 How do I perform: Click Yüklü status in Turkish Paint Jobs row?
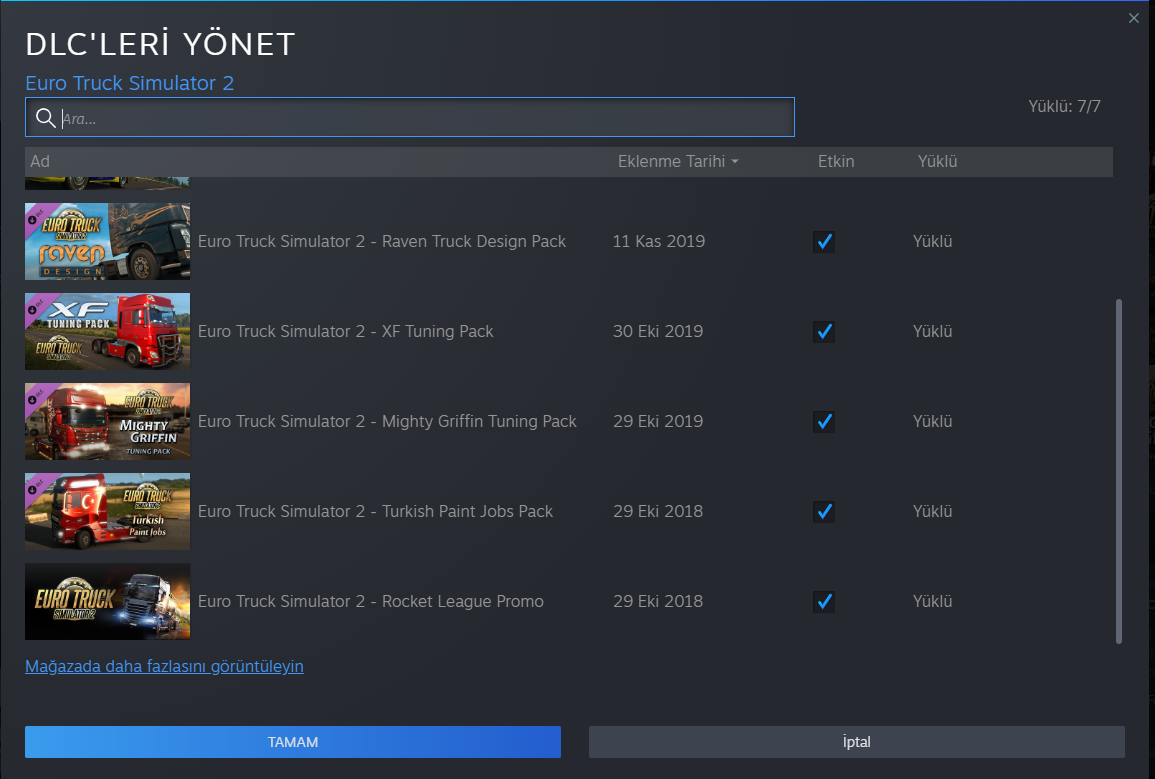coord(933,511)
